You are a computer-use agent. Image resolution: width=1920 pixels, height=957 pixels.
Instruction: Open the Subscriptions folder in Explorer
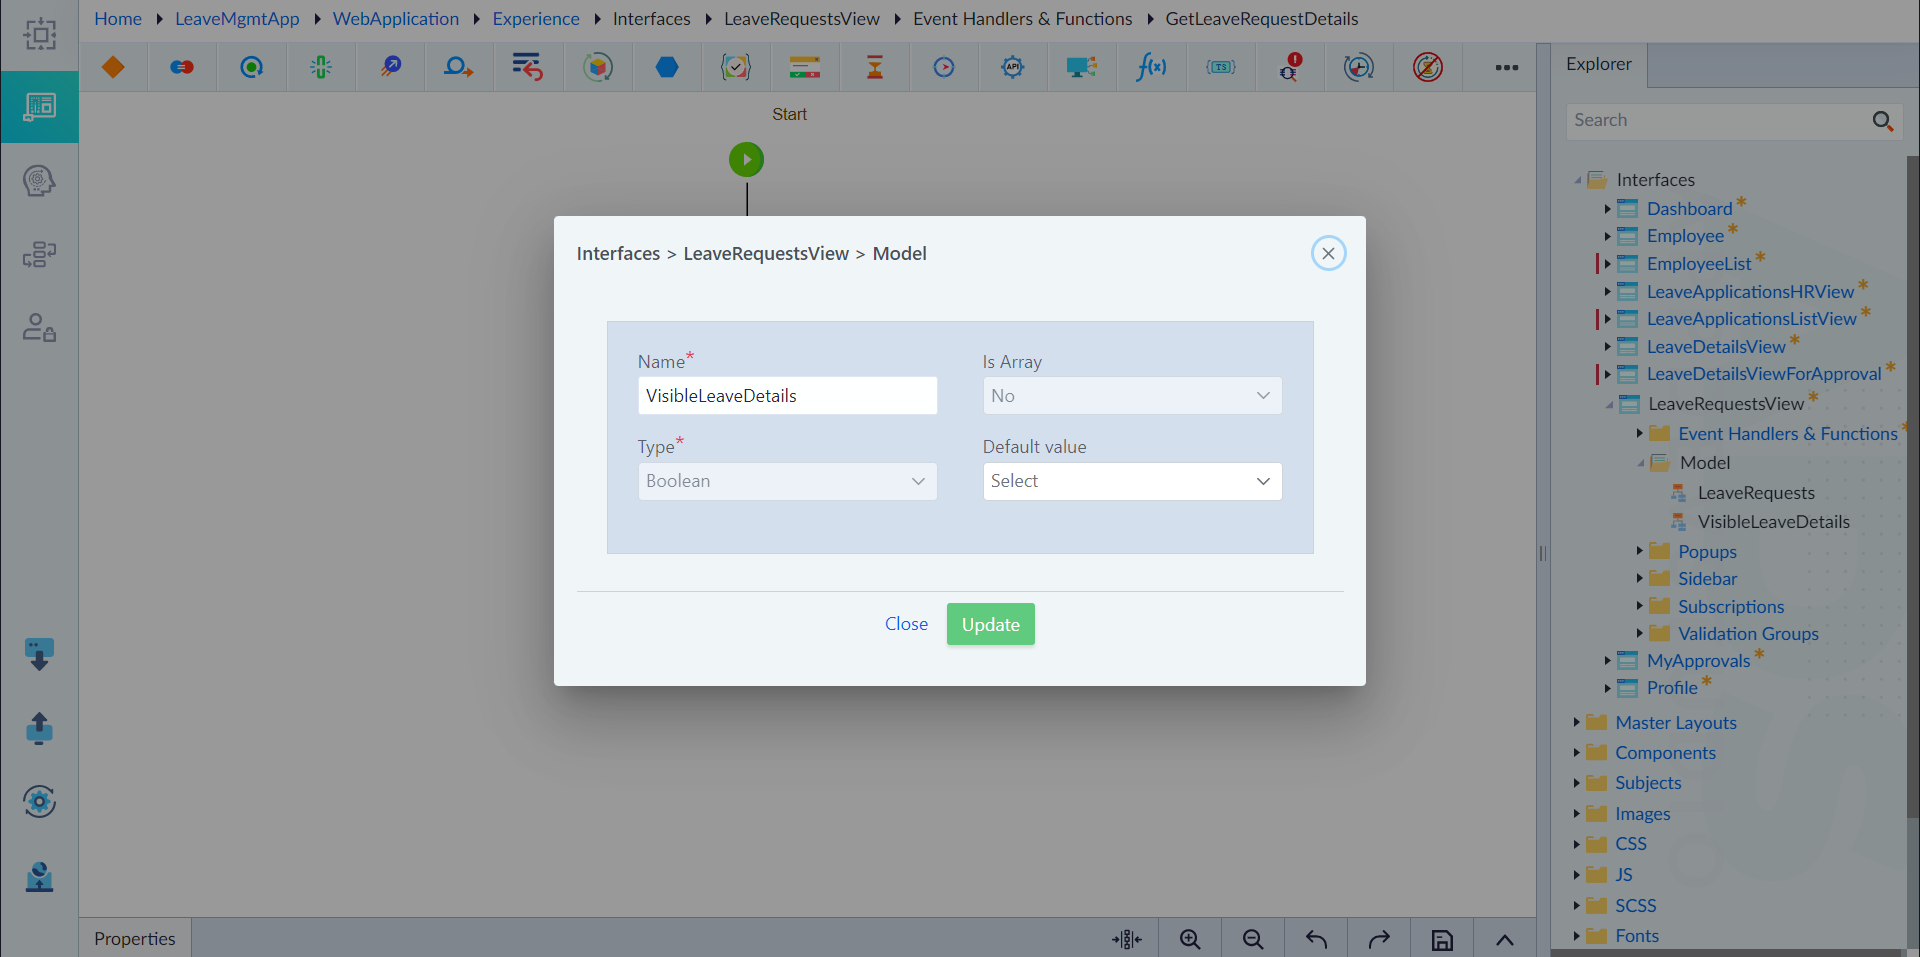tap(1731, 607)
